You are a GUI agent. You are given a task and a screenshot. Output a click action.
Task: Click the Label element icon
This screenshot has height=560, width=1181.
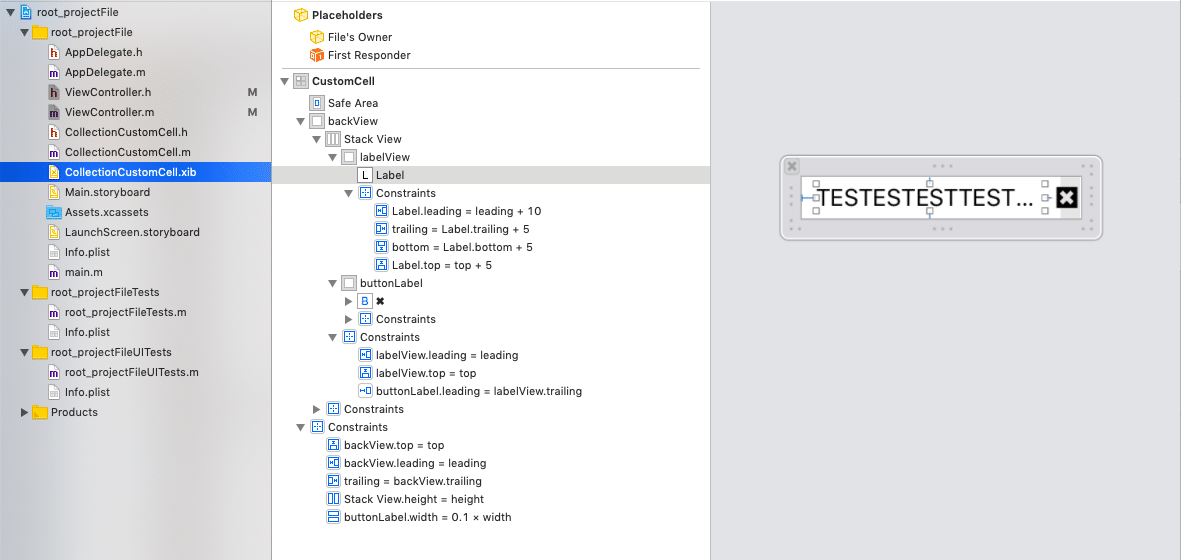coord(365,175)
